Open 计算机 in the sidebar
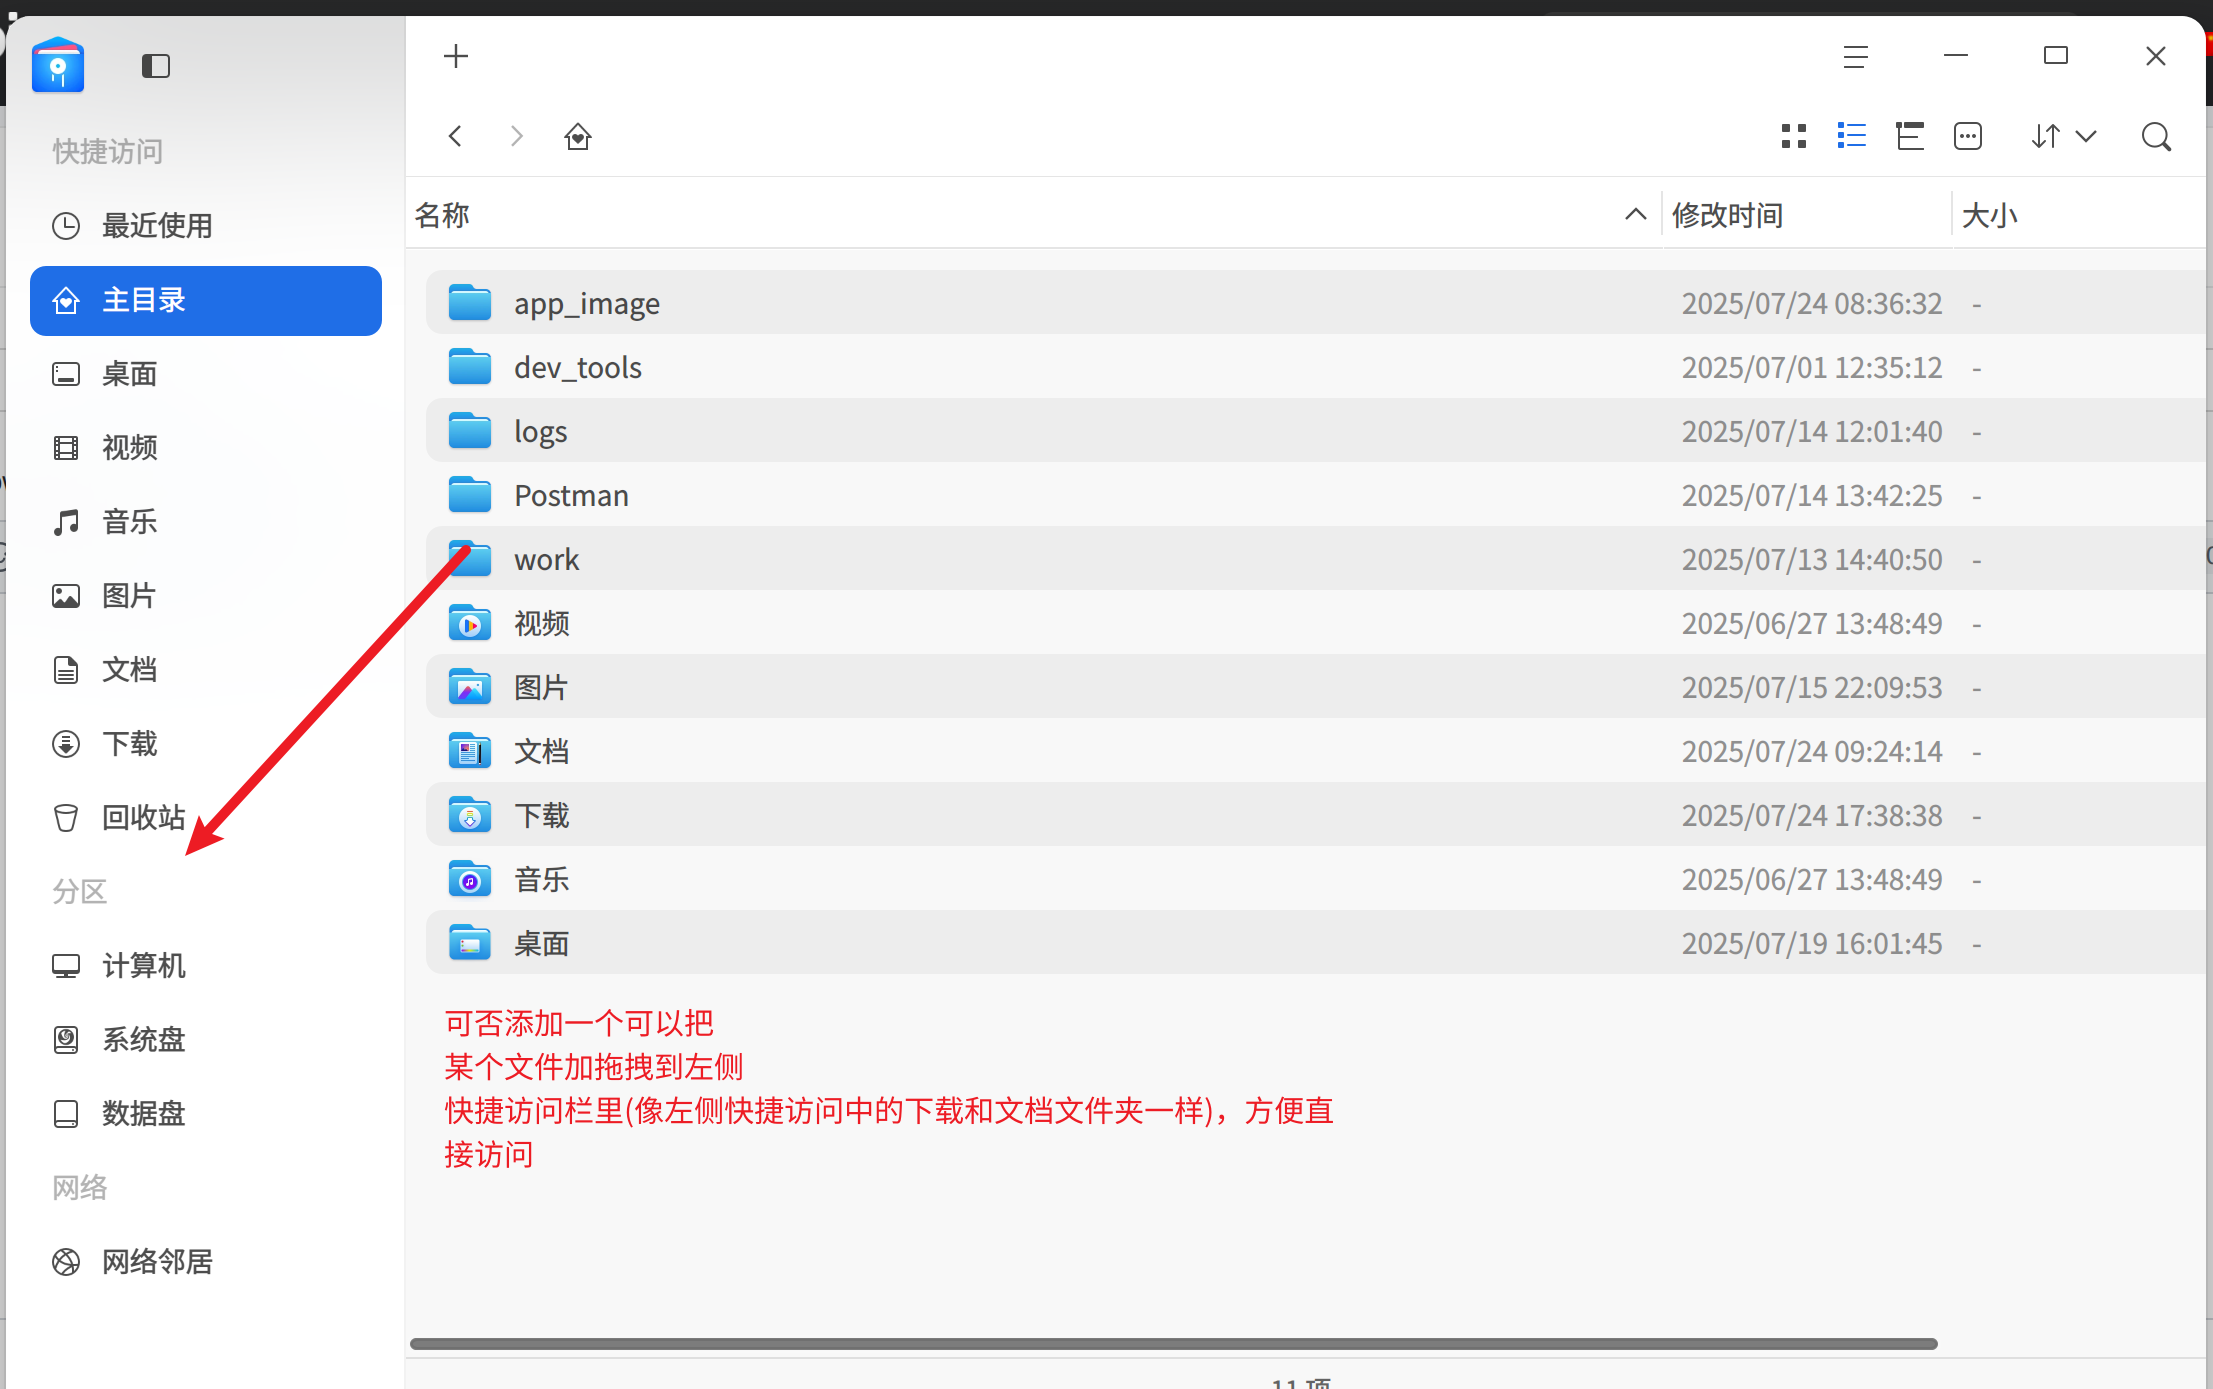The width and height of the screenshot is (2213, 1389). pyautogui.click(x=206, y=966)
